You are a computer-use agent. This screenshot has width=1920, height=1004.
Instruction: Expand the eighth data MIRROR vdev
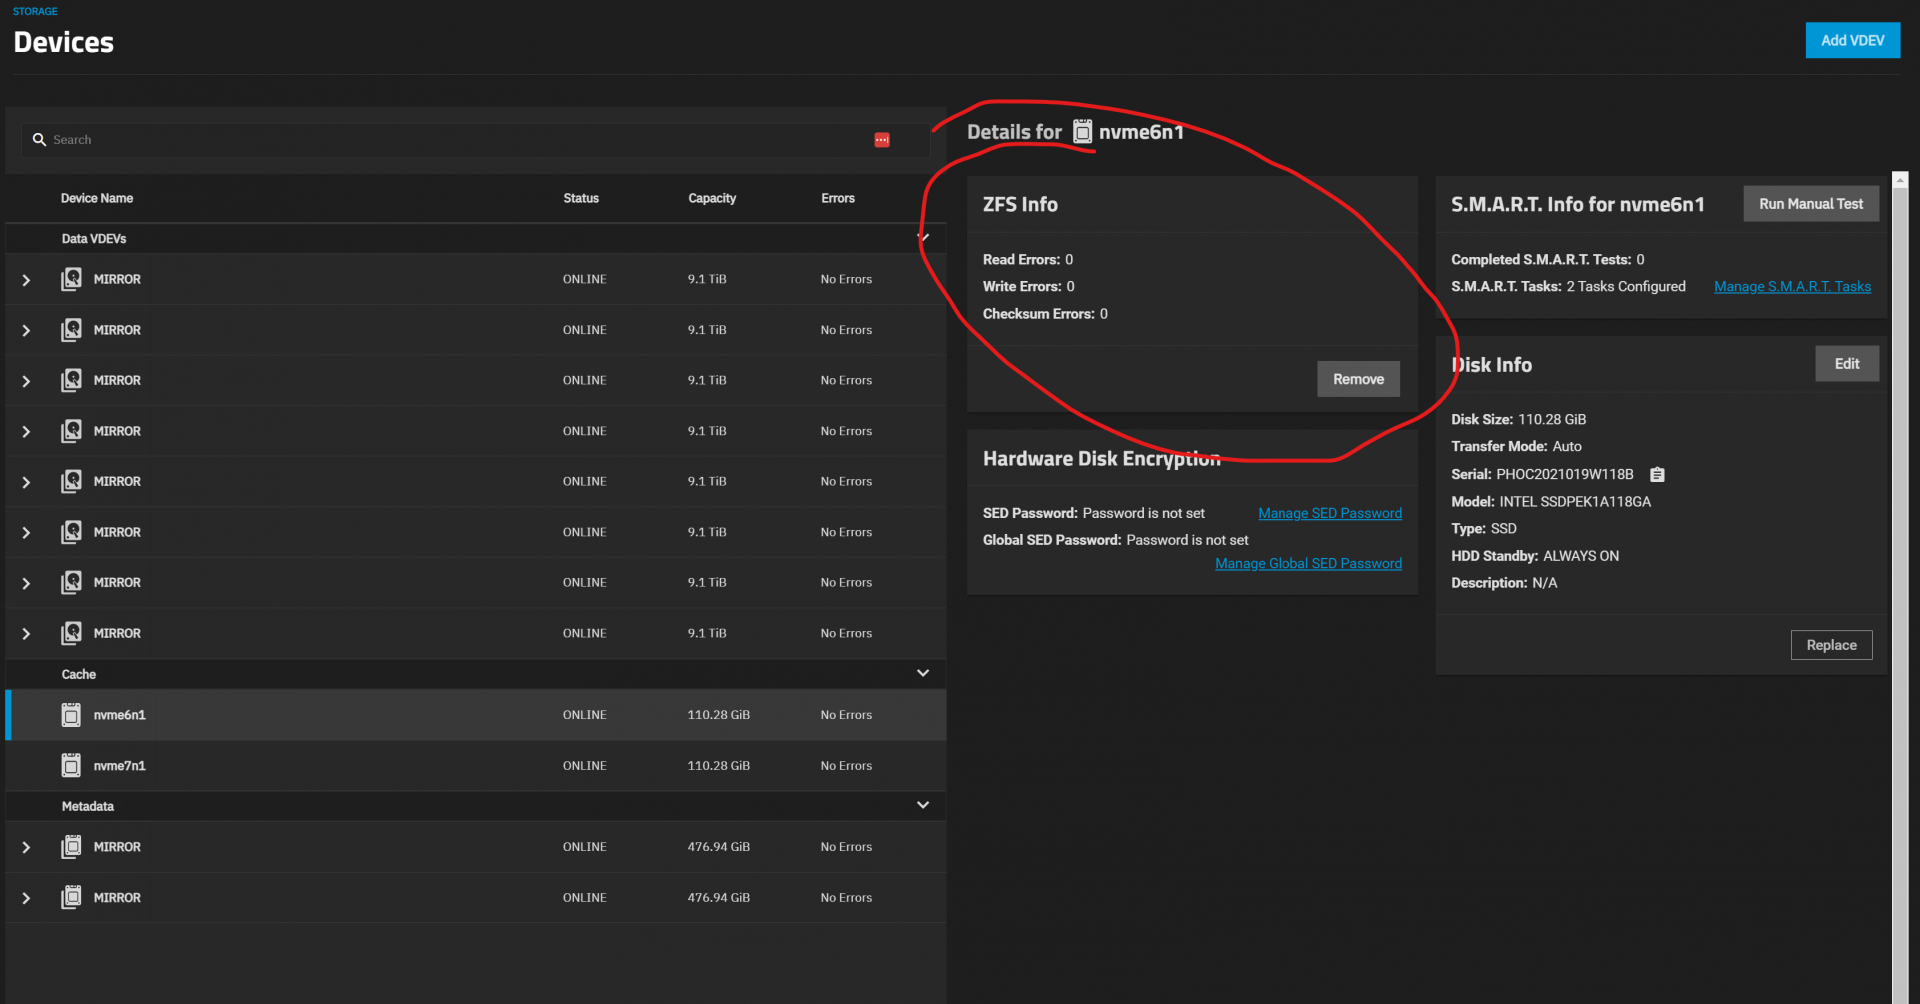pyautogui.click(x=26, y=634)
